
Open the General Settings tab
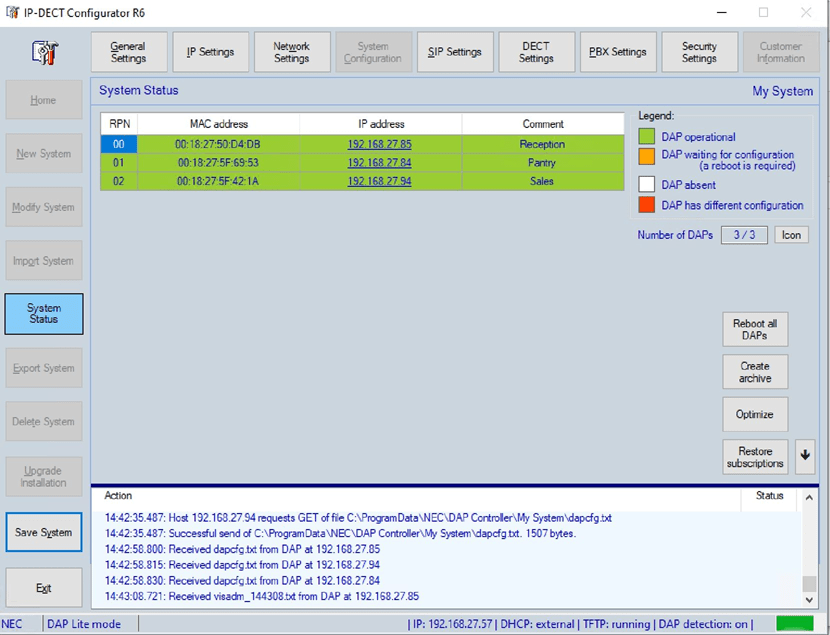tap(128, 52)
